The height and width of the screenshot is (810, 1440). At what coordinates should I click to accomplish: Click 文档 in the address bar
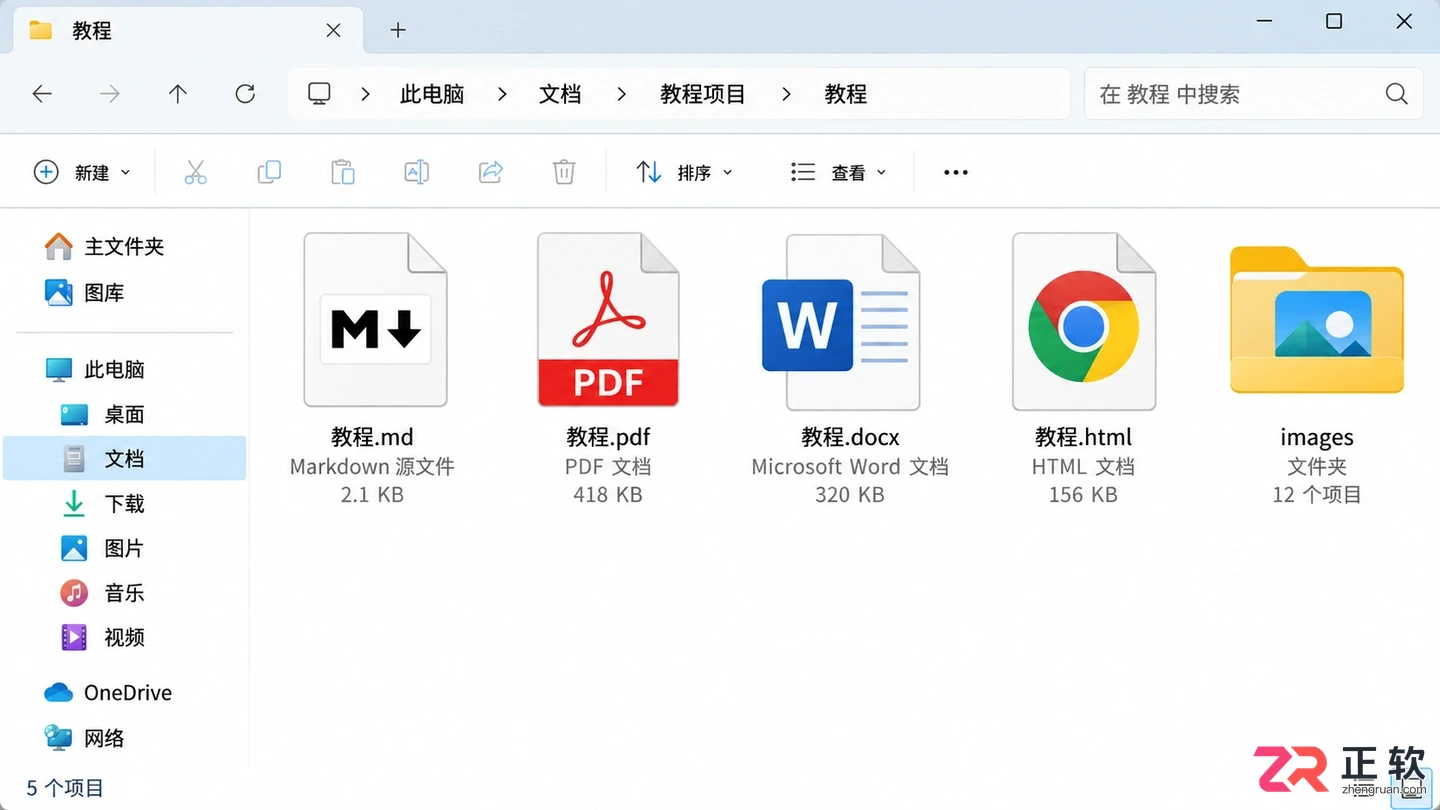pos(560,94)
